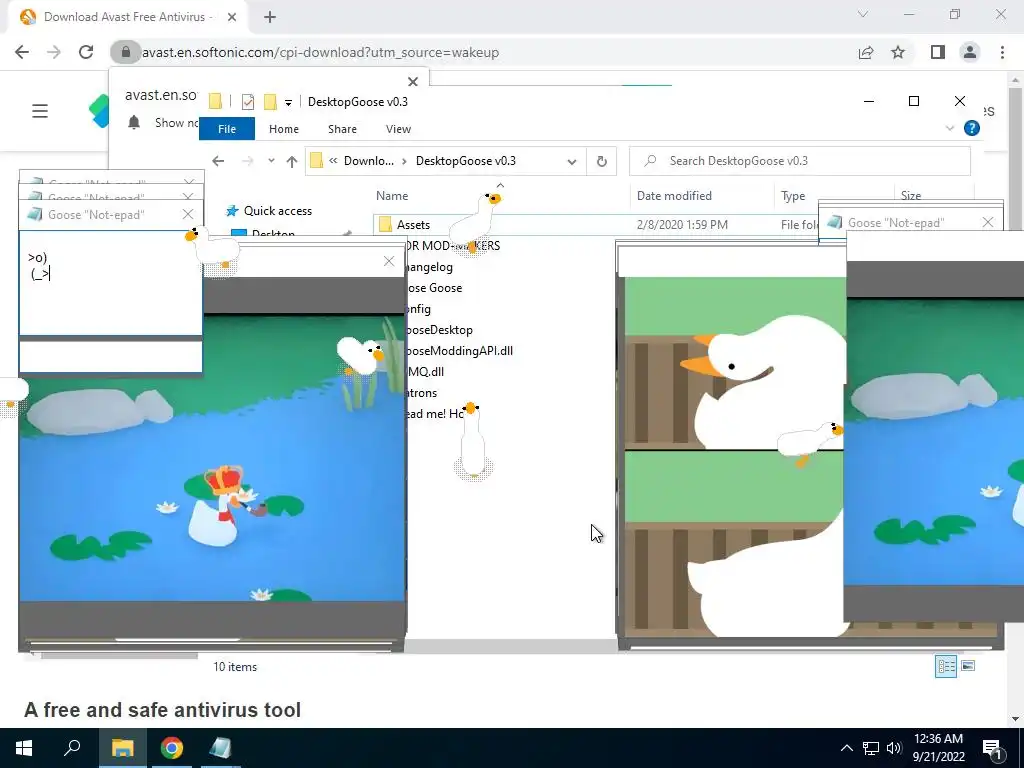Close the goose pond image window
Screen dimensions: 1024x768
(x=389, y=262)
